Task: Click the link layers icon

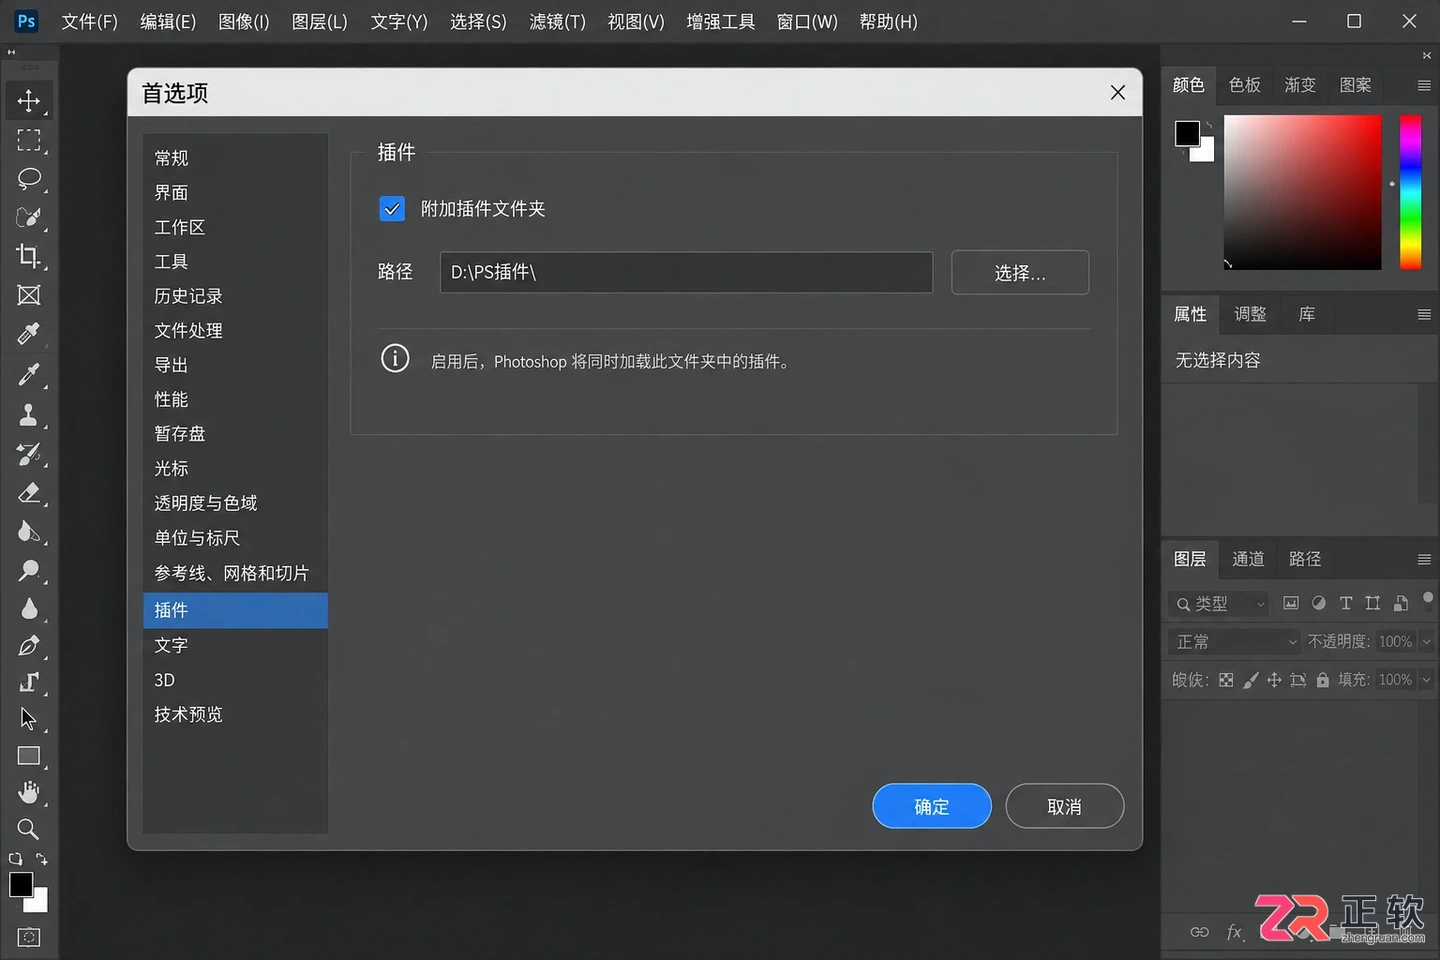Action: [1200, 932]
